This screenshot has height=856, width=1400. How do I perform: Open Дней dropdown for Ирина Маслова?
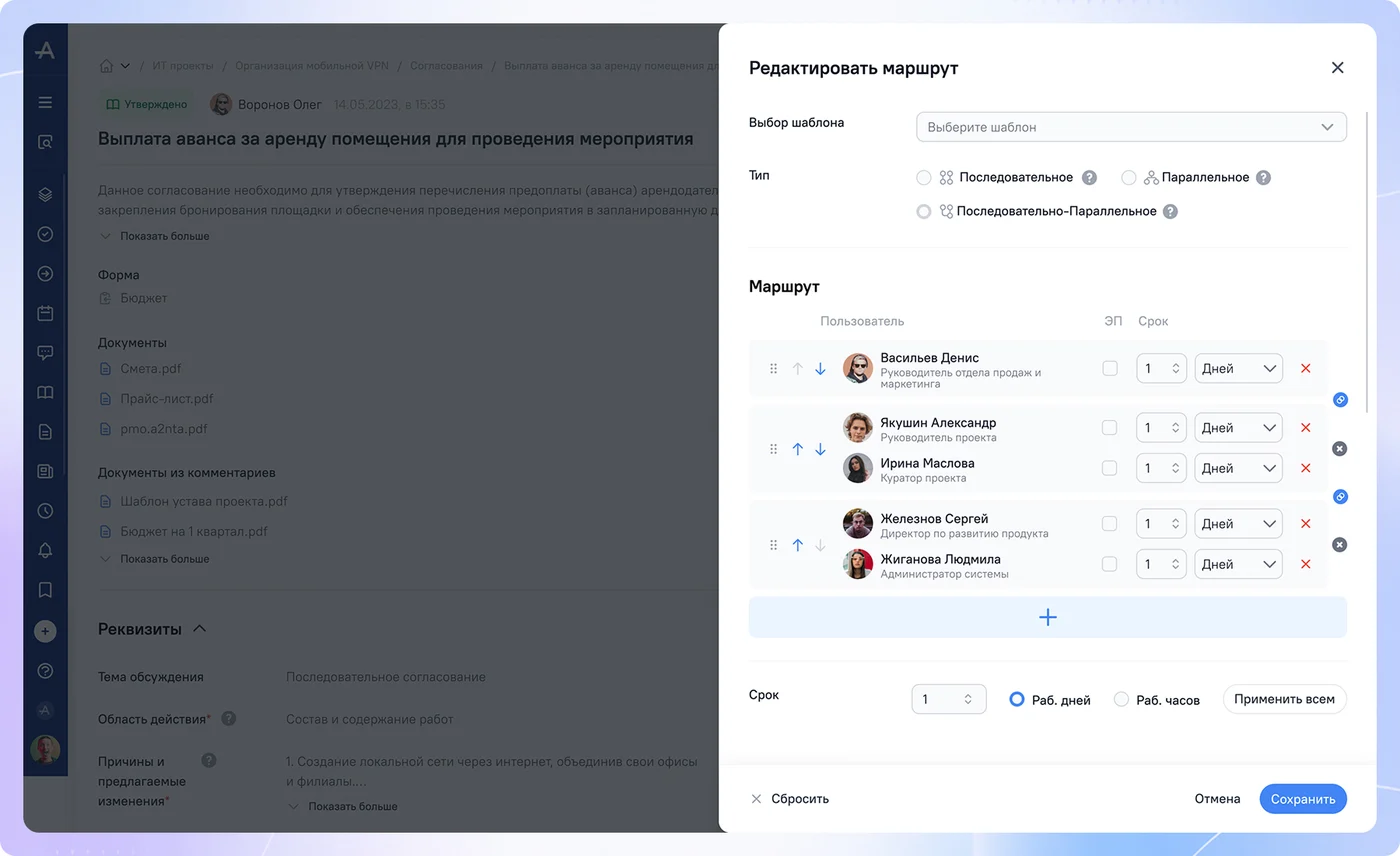tap(1238, 468)
